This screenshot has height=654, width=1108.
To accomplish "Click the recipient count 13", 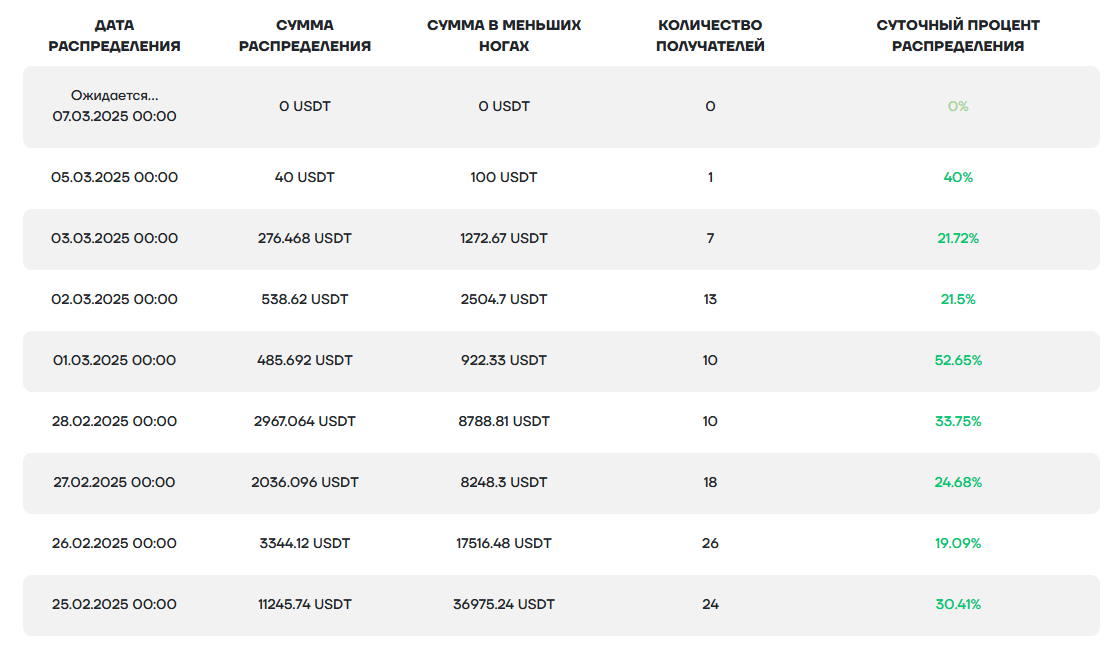I will pyautogui.click(x=710, y=299).
